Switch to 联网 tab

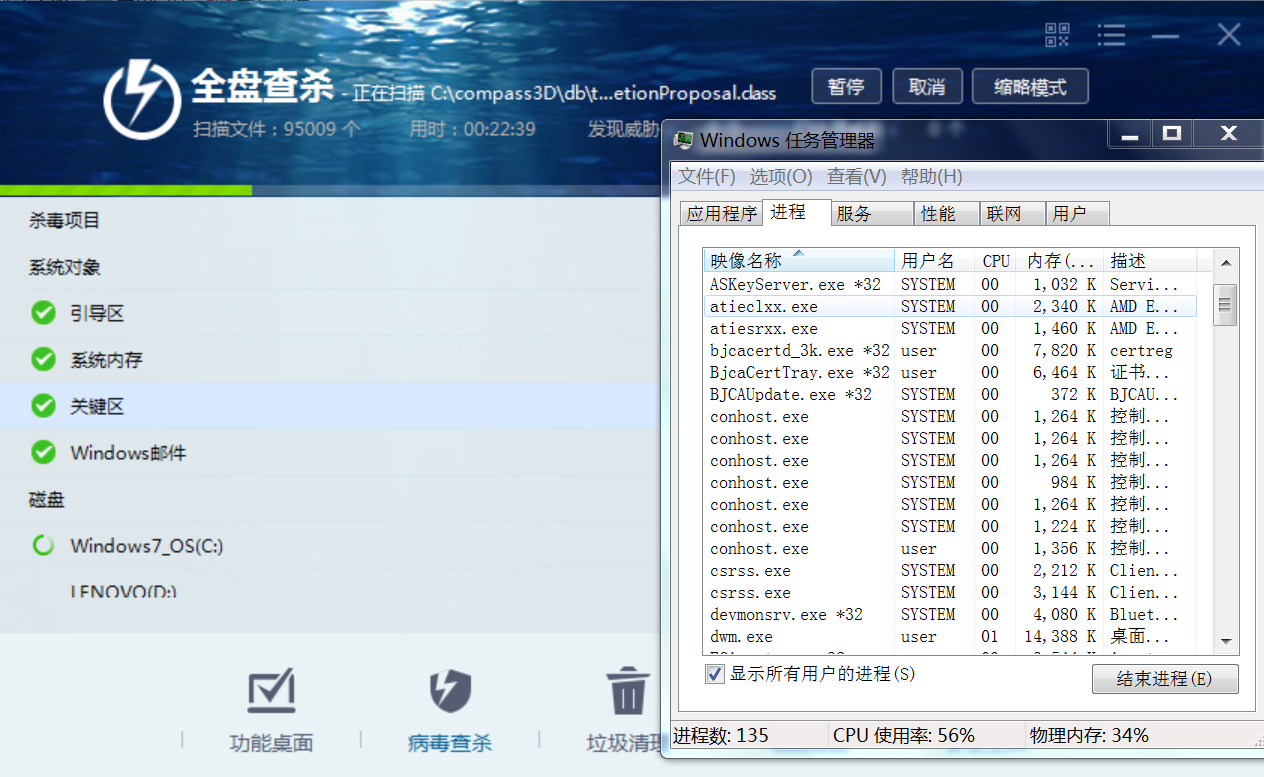1011,214
